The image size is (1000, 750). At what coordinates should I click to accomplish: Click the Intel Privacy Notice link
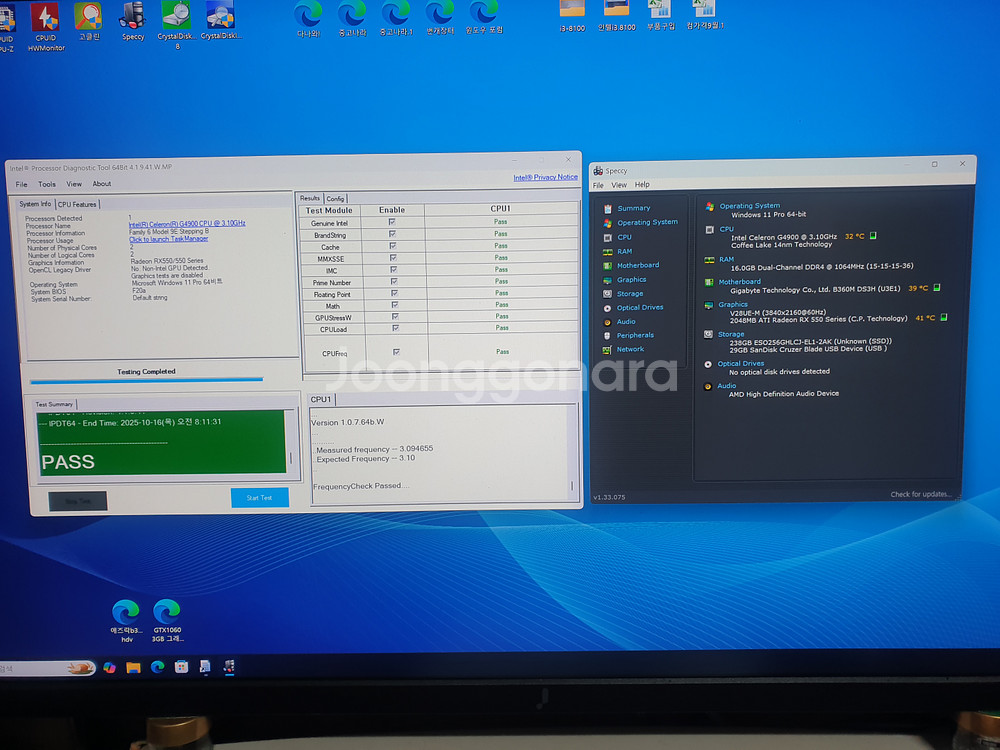545,177
